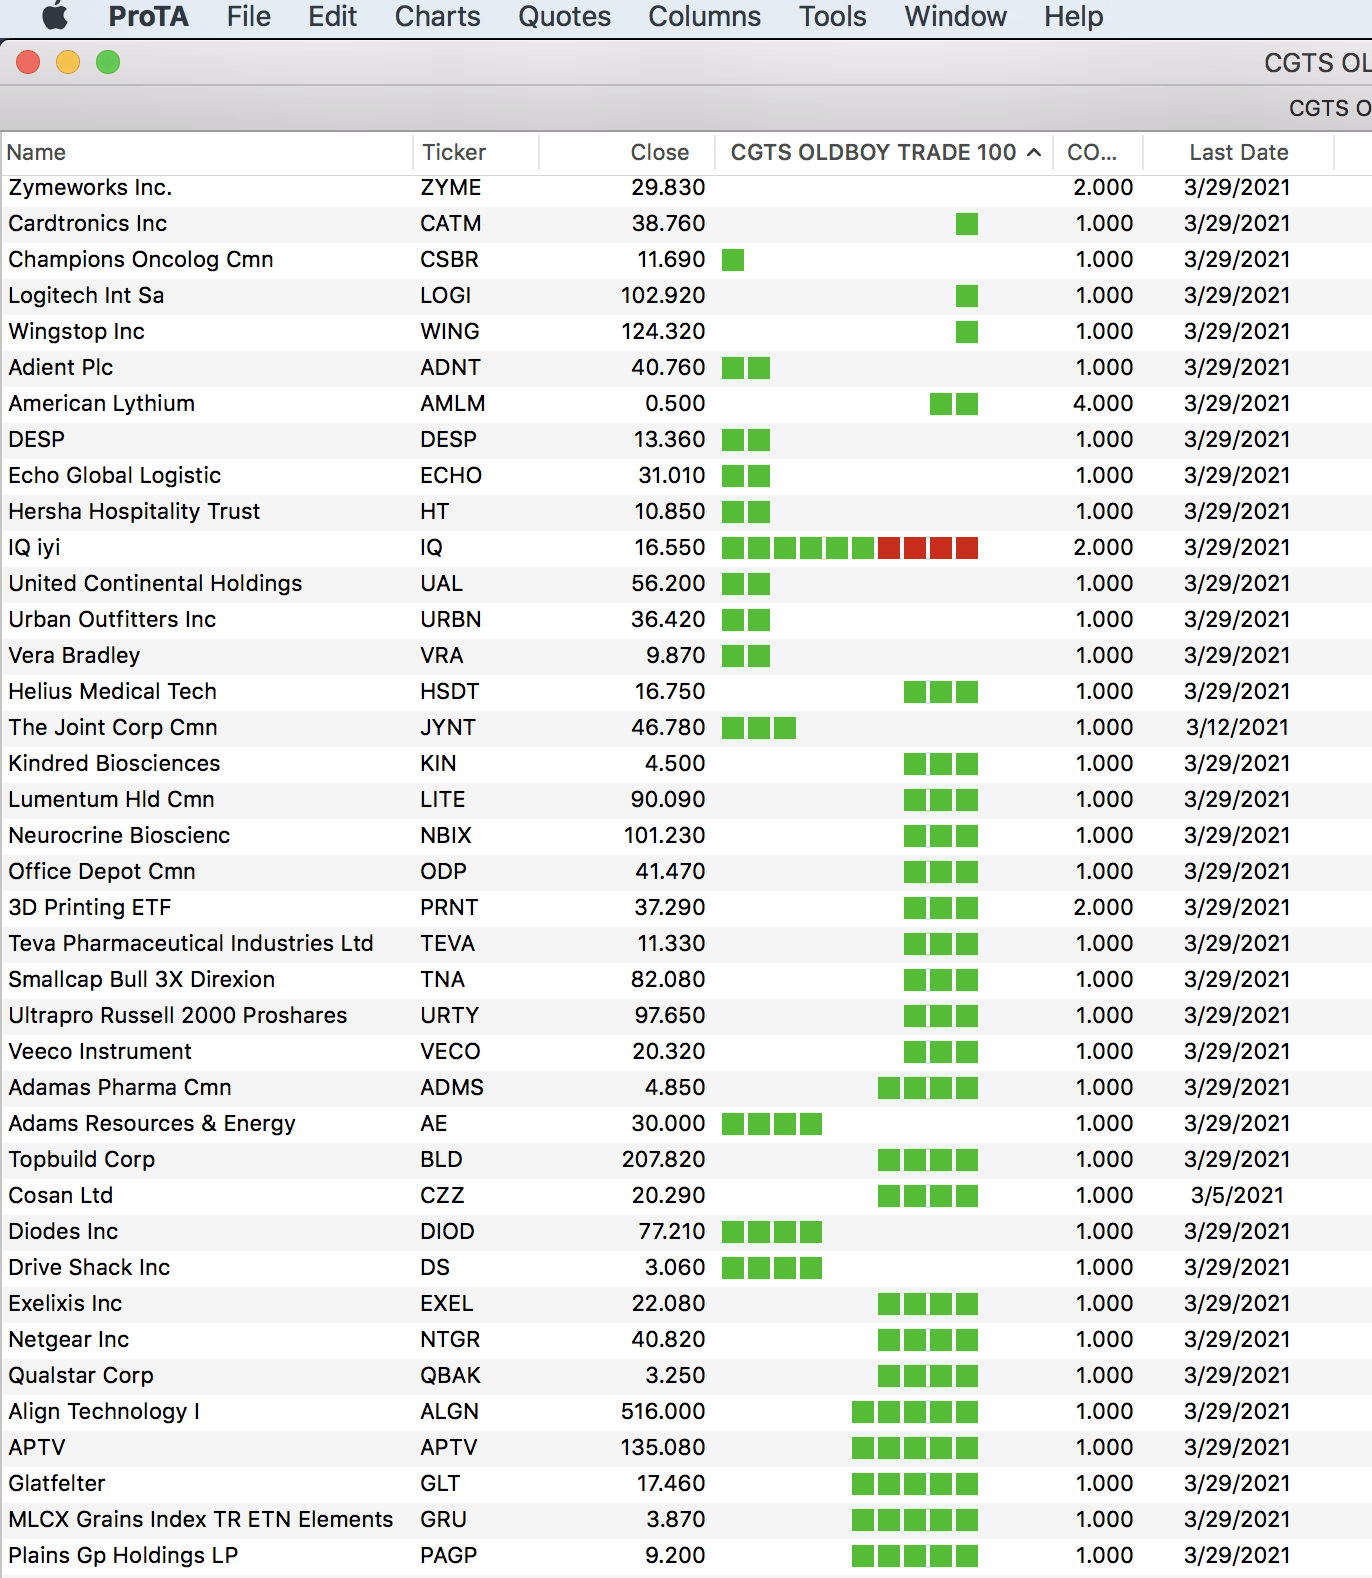The width and height of the screenshot is (1372, 1578).
Task: Select ticker ADNT
Action: [450, 367]
